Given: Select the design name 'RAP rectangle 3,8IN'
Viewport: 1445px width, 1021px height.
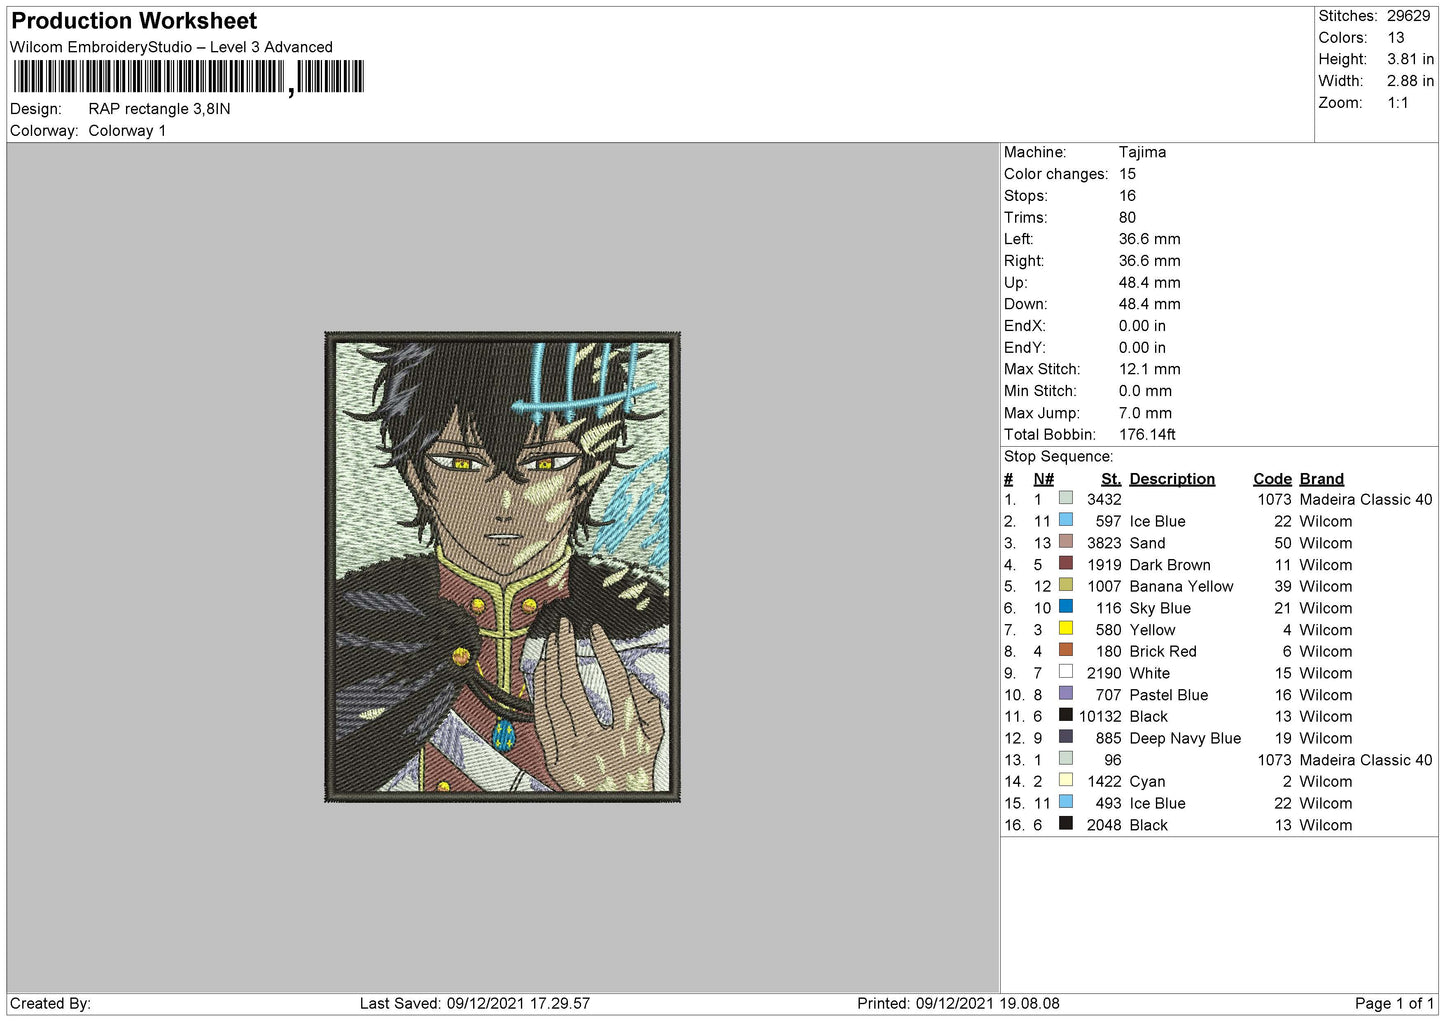Looking at the screenshot, I should [159, 109].
